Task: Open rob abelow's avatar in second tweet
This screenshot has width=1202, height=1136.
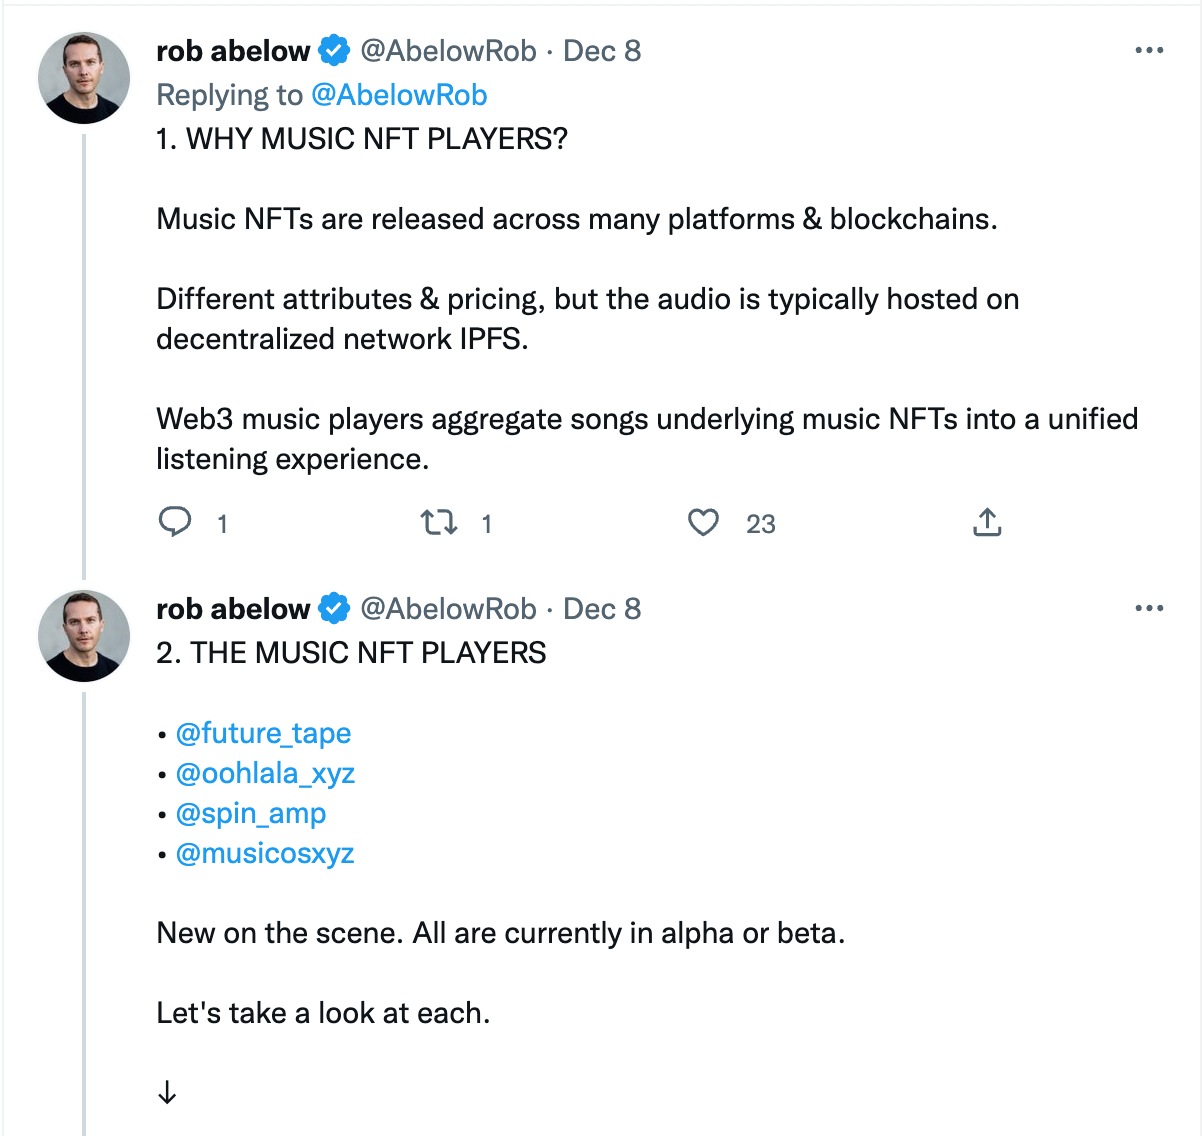Action: coord(84,636)
